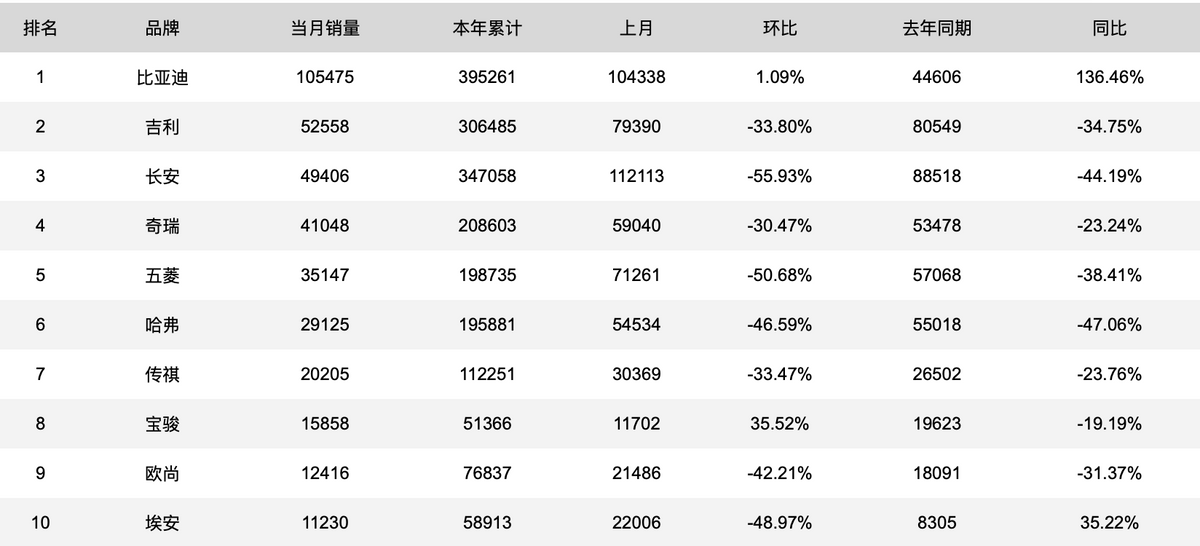Click the 奇瑞 brand name
Viewport: 1200px width, 546px height.
click(162, 226)
